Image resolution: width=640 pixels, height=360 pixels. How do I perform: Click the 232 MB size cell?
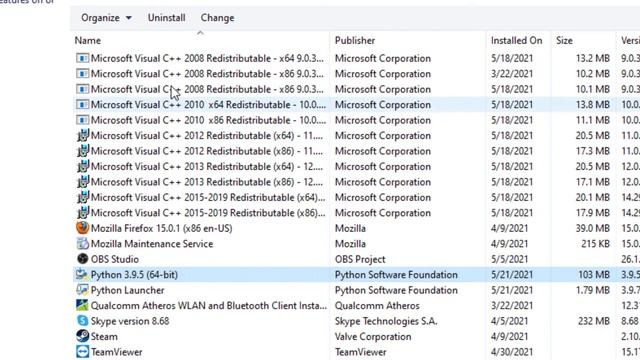(594, 321)
